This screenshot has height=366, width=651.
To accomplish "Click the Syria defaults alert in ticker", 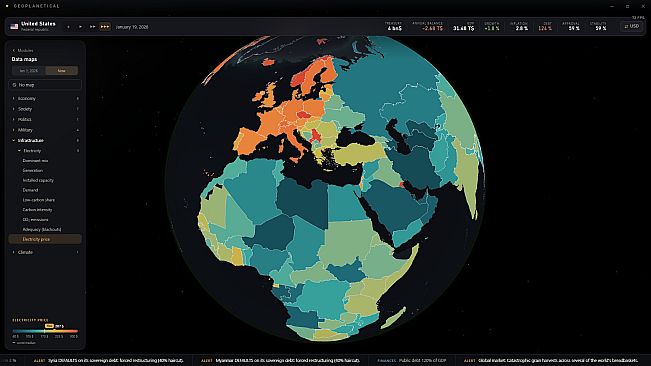I will click(108, 361).
